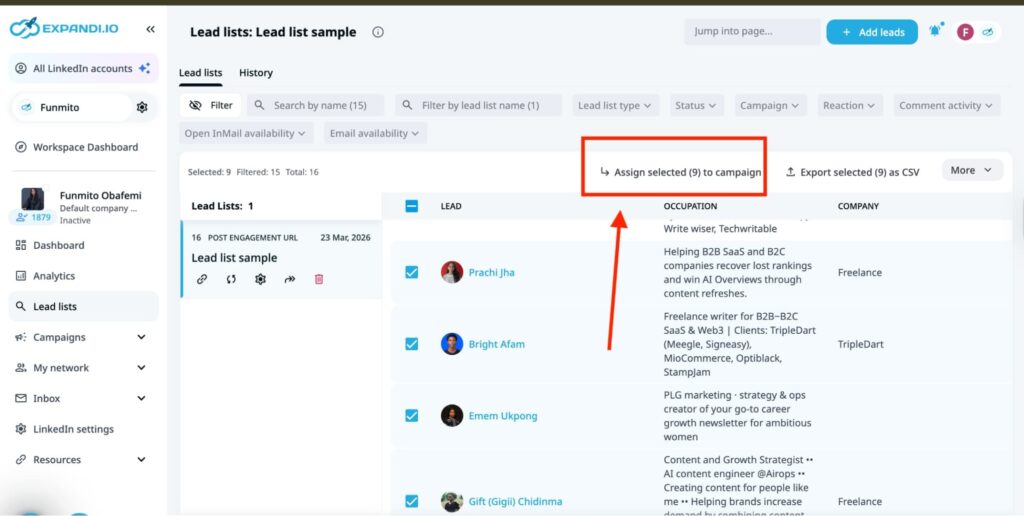The width and height of the screenshot is (1024, 516).
Task: Switch to the Lead lists tab
Action: 200,73
